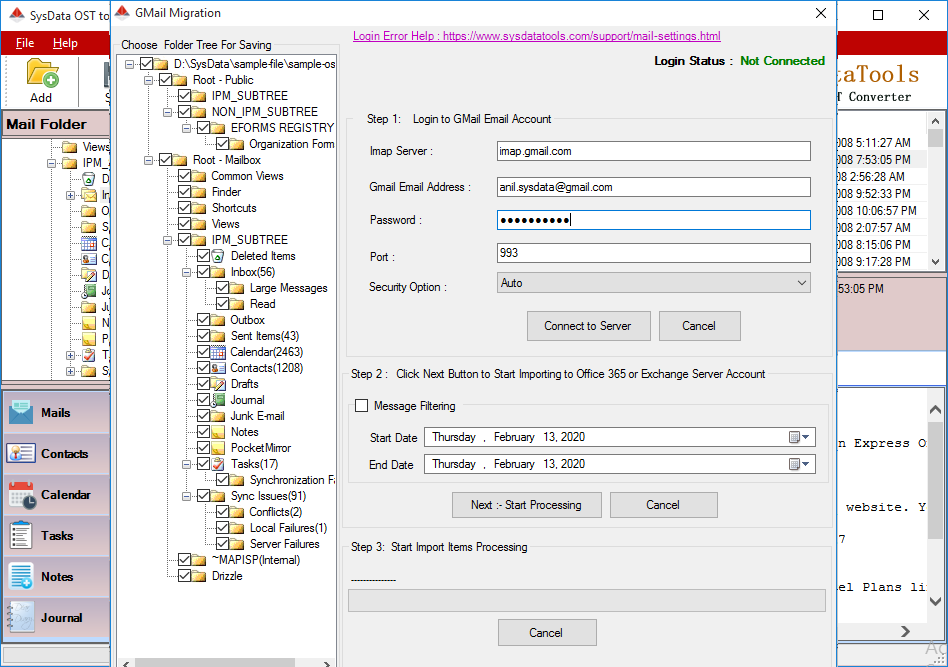Click the Junk E-mail folder icon

(218, 416)
